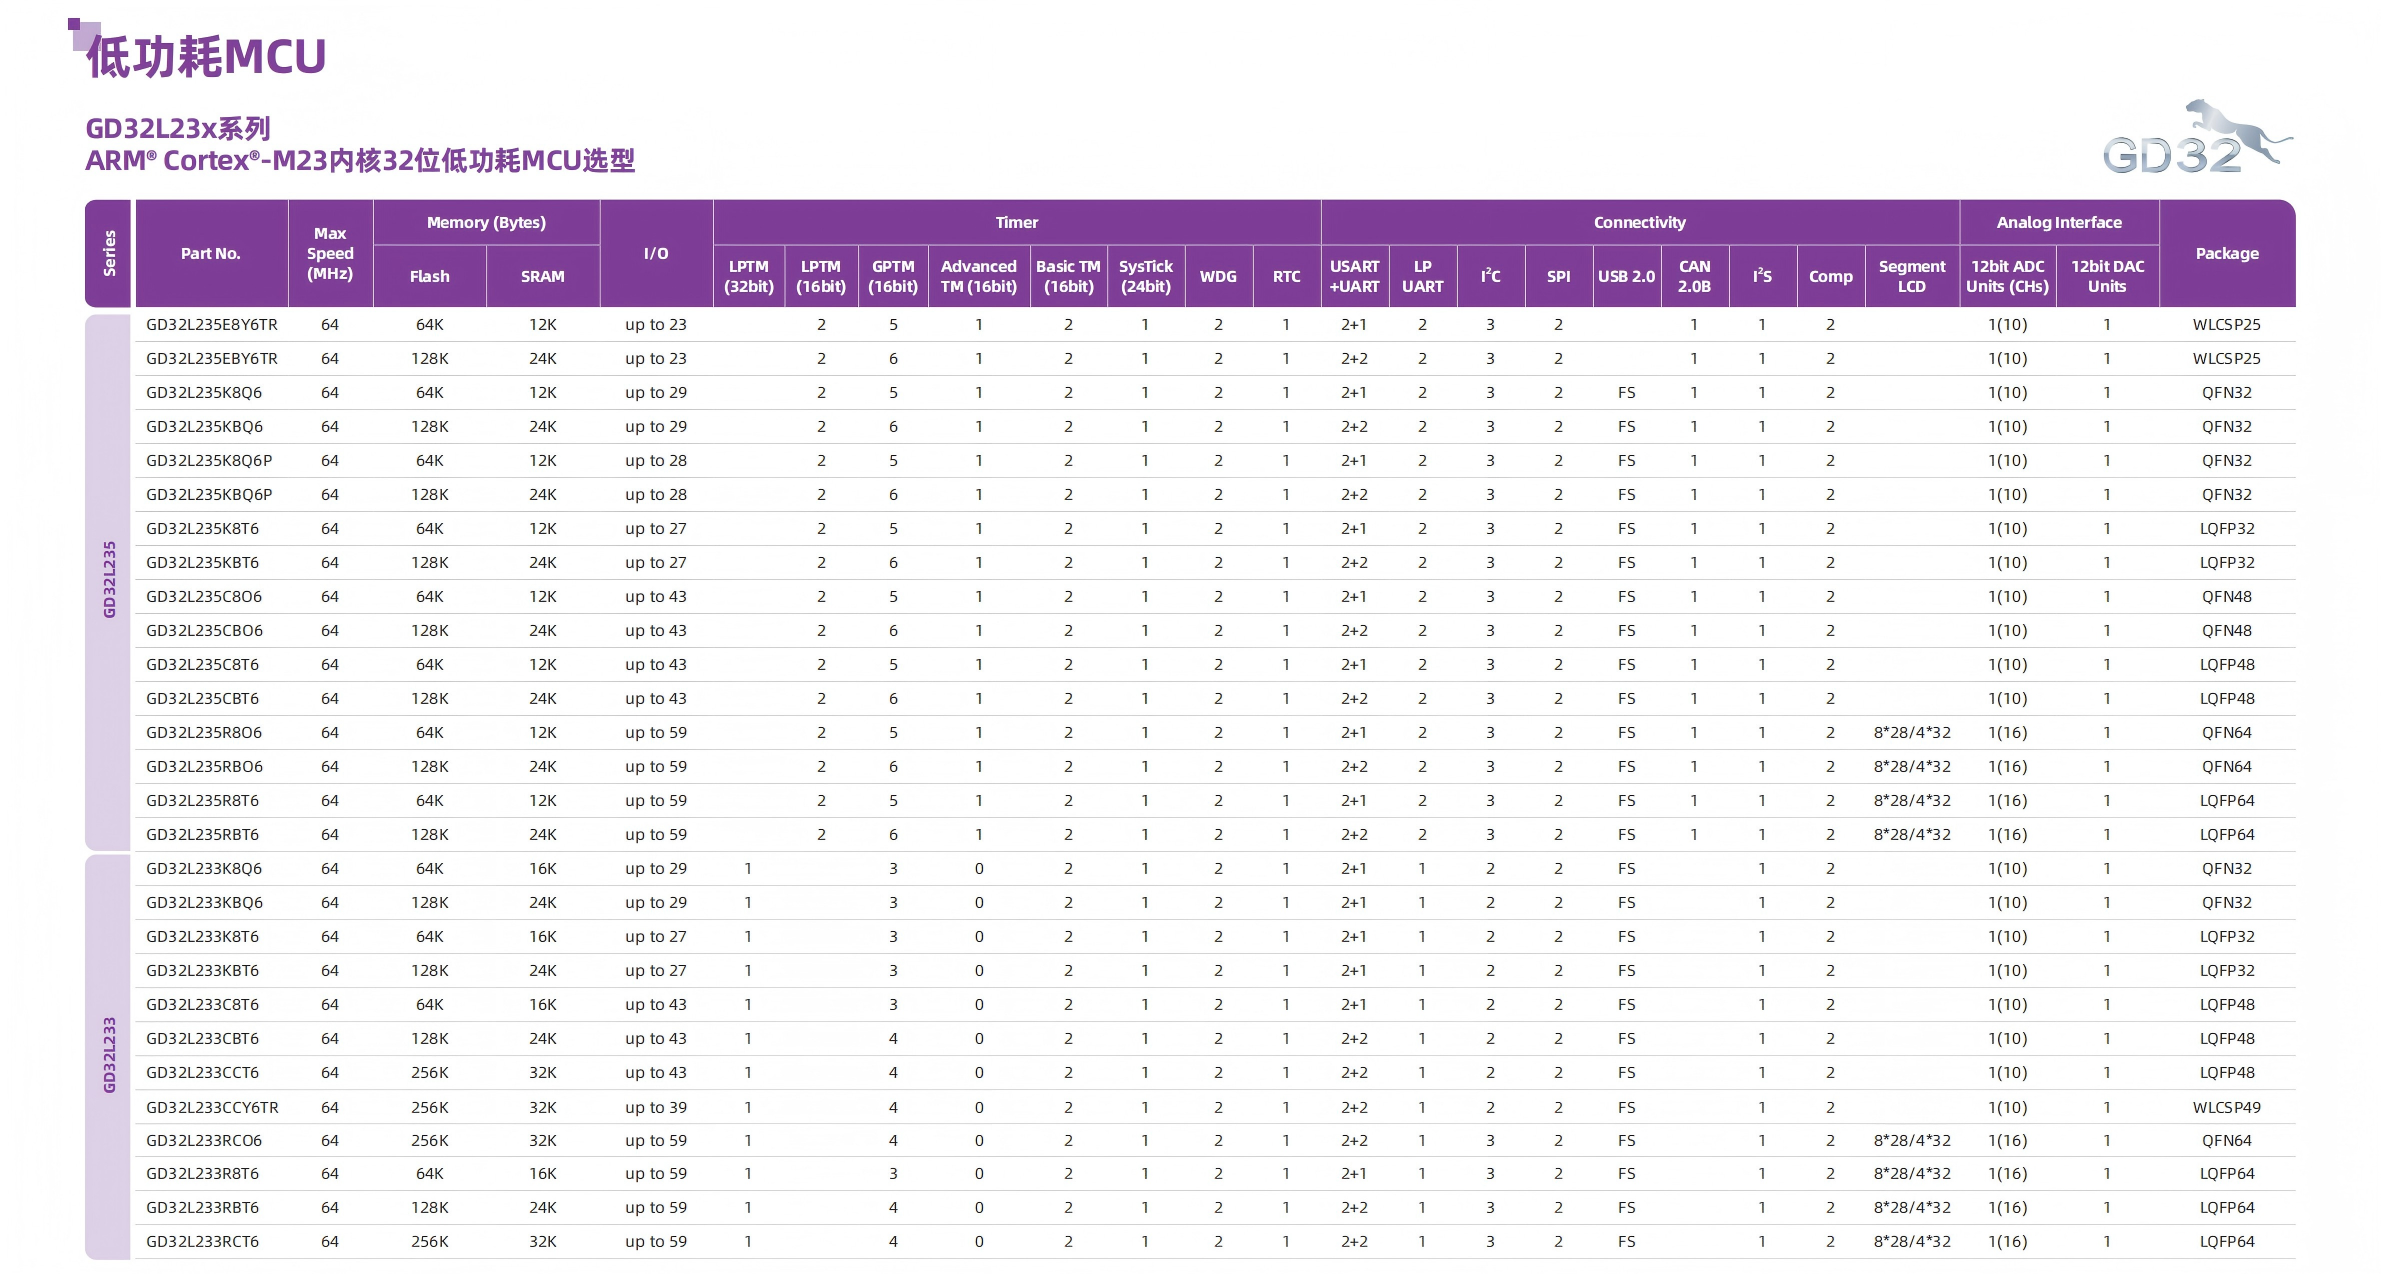Click the Part No. column header

(x=211, y=253)
